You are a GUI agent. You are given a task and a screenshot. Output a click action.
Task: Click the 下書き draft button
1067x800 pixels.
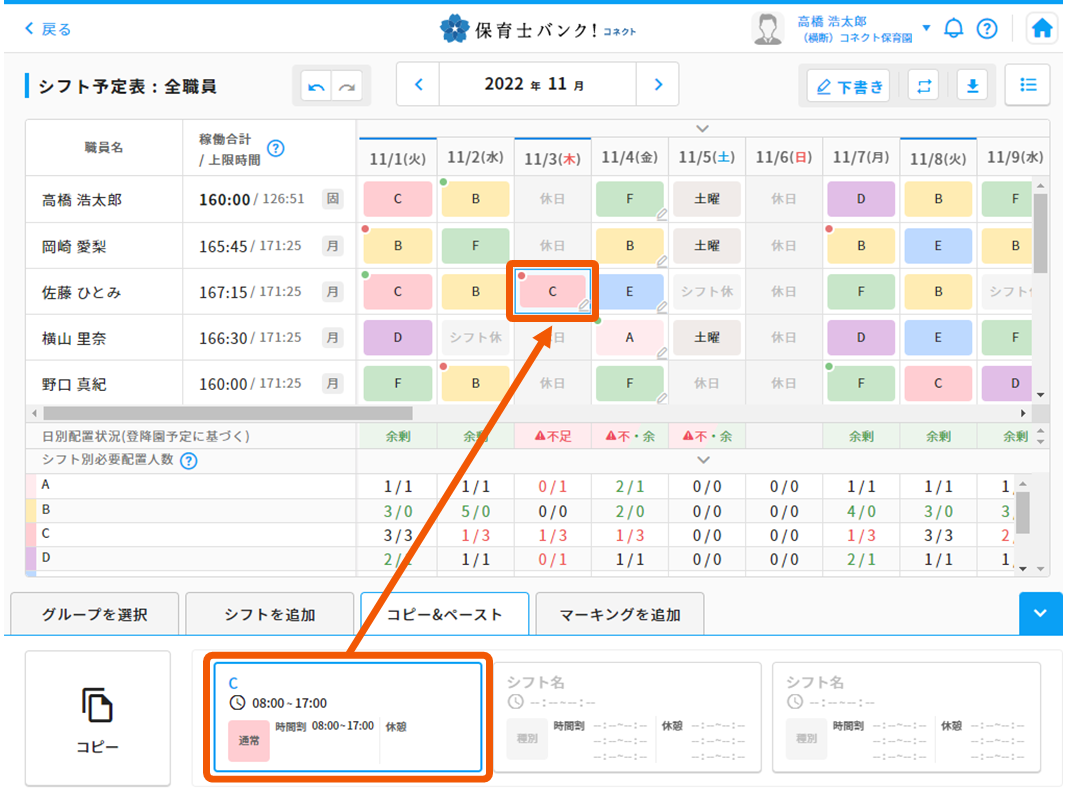[x=849, y=87]
